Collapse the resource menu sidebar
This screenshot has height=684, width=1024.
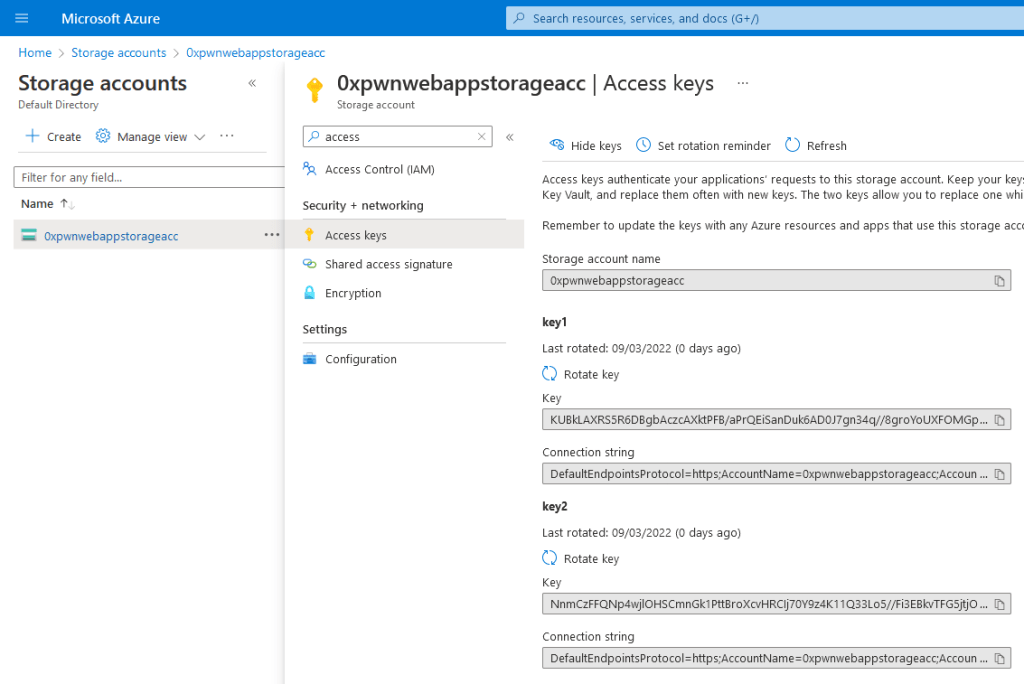coord(509,137)
